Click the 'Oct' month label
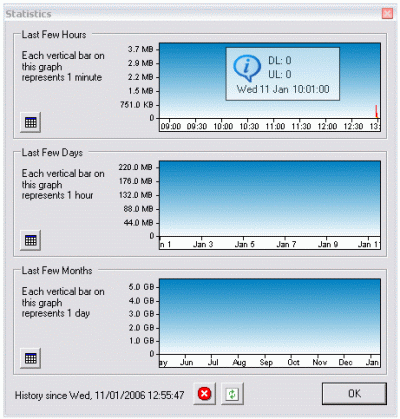 pyautogui.click(x=293, y=362)
